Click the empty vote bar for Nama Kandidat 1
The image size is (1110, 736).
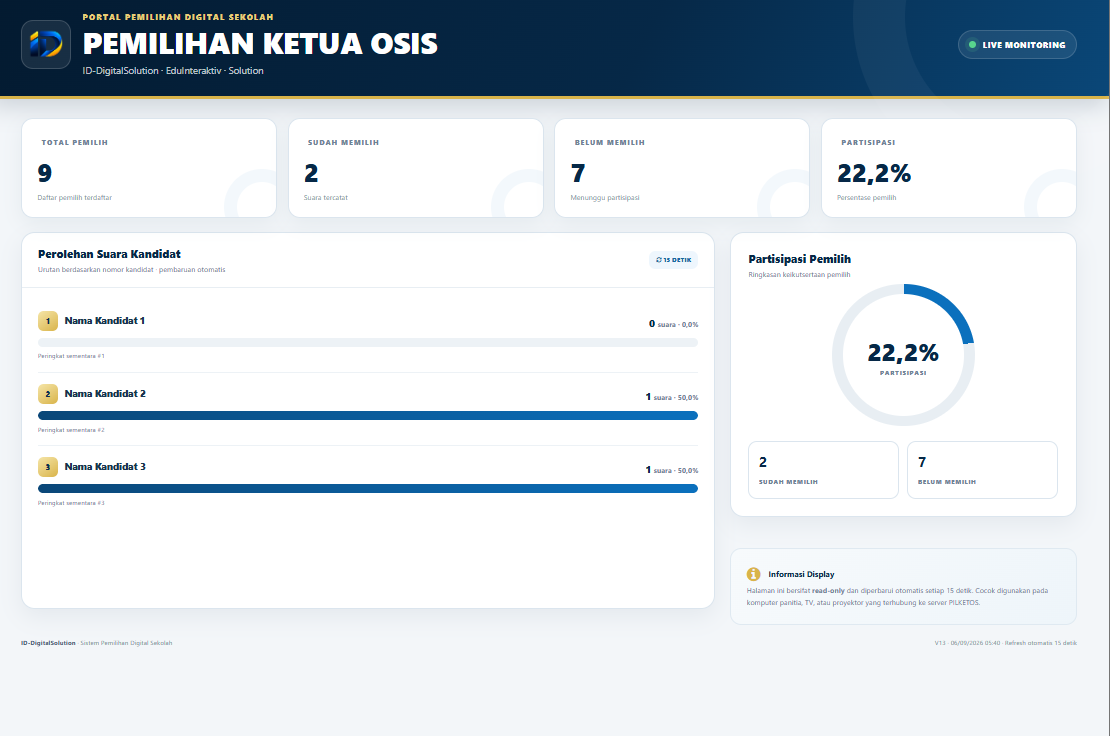point(367,343)
